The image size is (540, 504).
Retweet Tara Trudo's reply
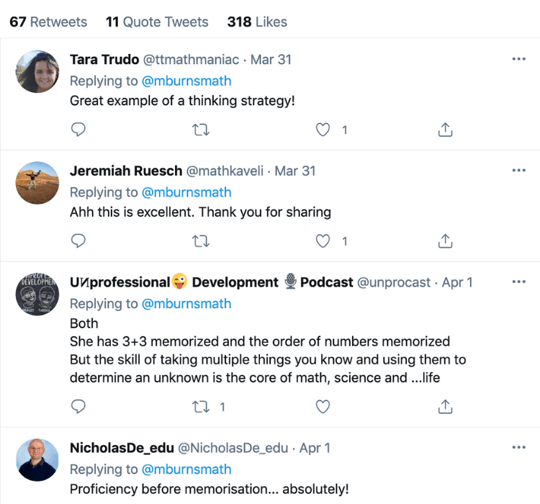(x=200, y=130)
